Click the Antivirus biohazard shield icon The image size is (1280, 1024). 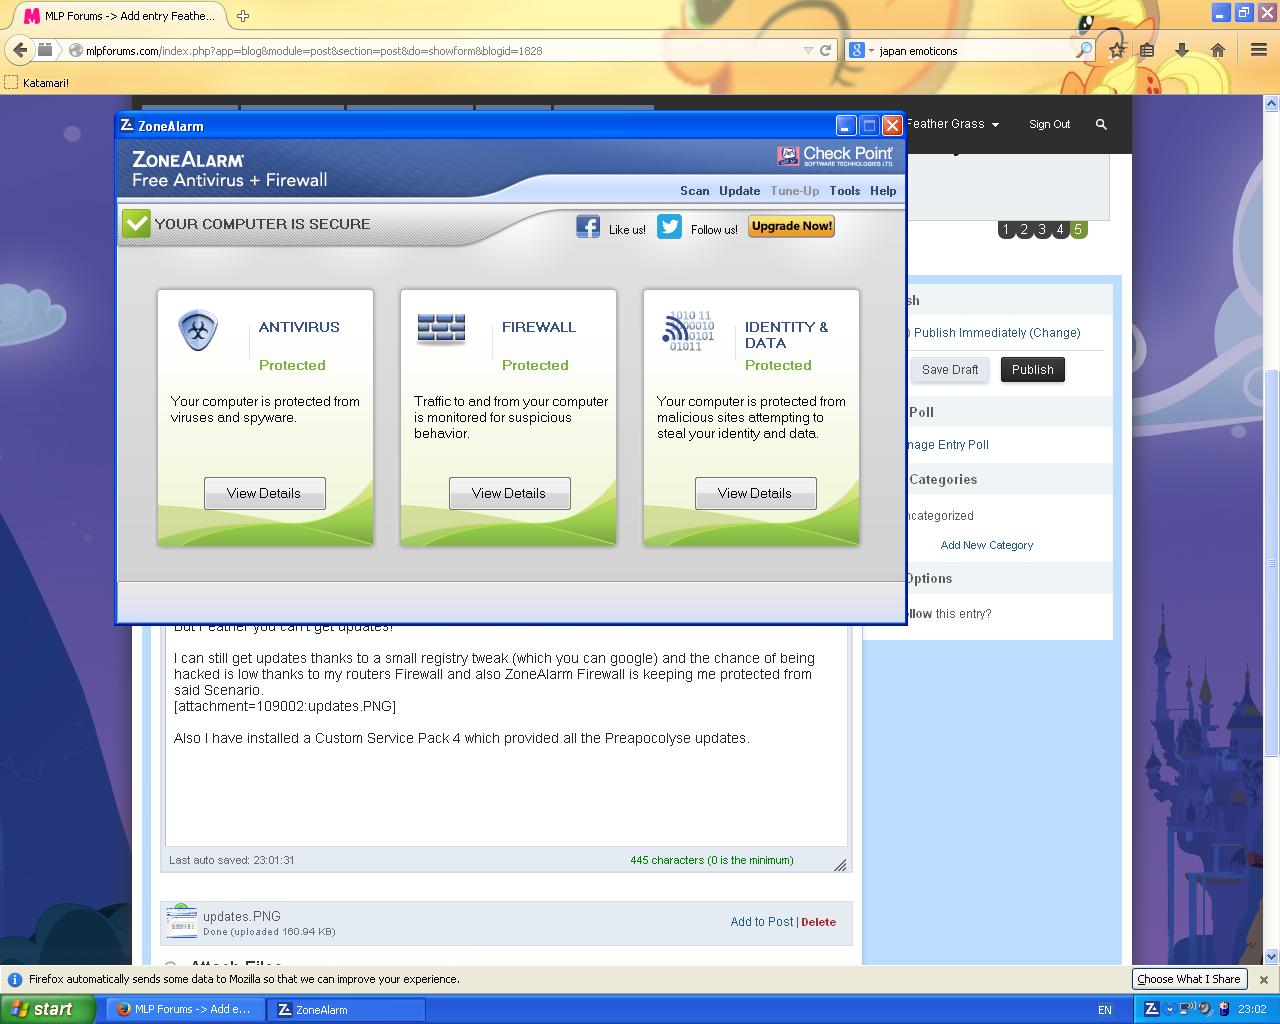coord(198,330)
